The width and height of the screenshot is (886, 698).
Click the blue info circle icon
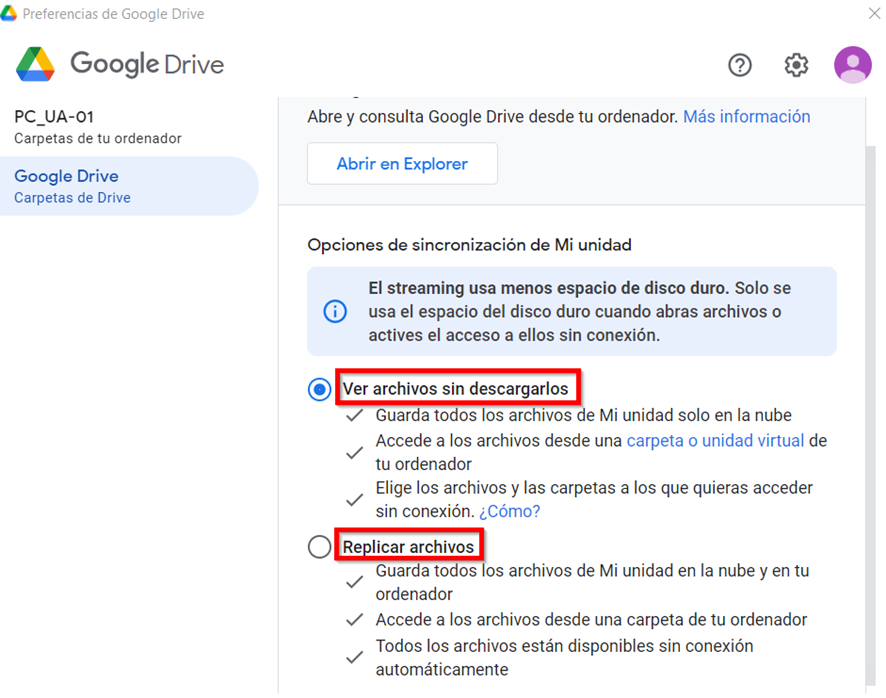point(335,311)
